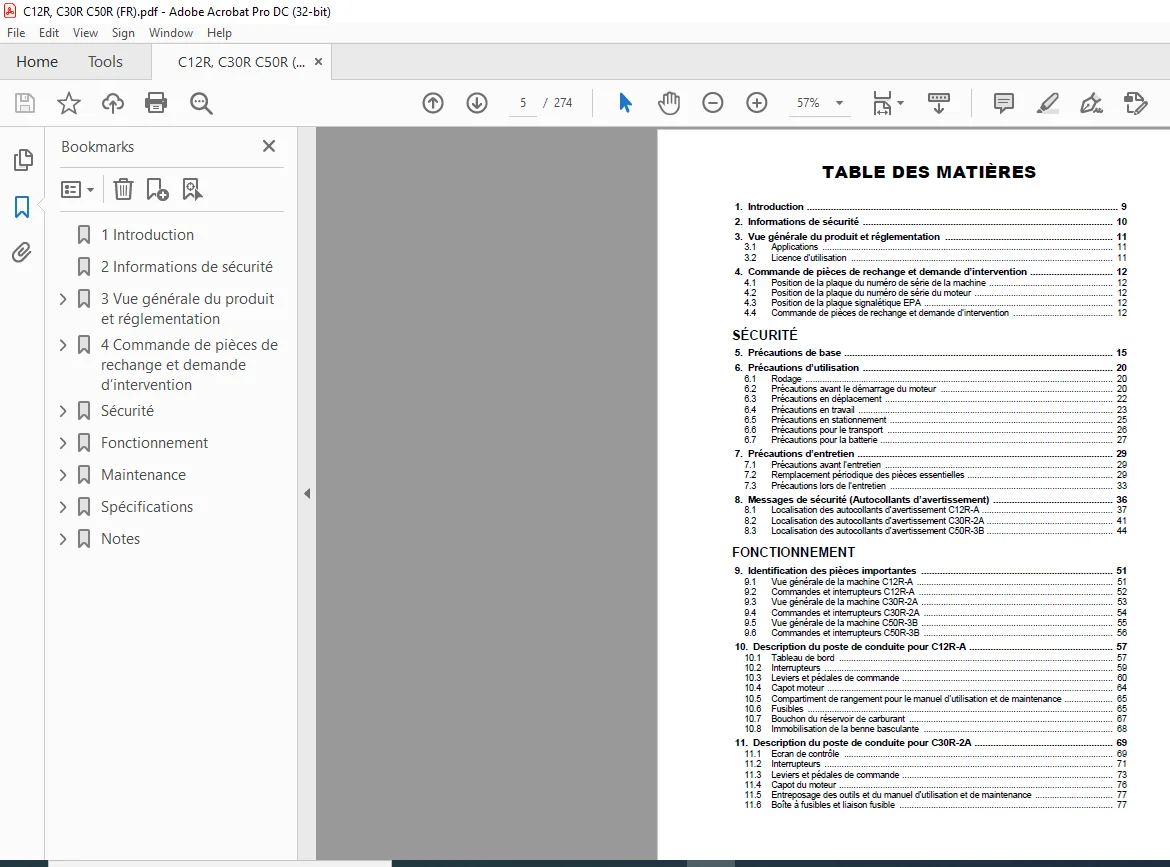1170x867 pixels.
Task: Expand the '3 Vue générale du produit' bookmark
Action: click(63, 299)
